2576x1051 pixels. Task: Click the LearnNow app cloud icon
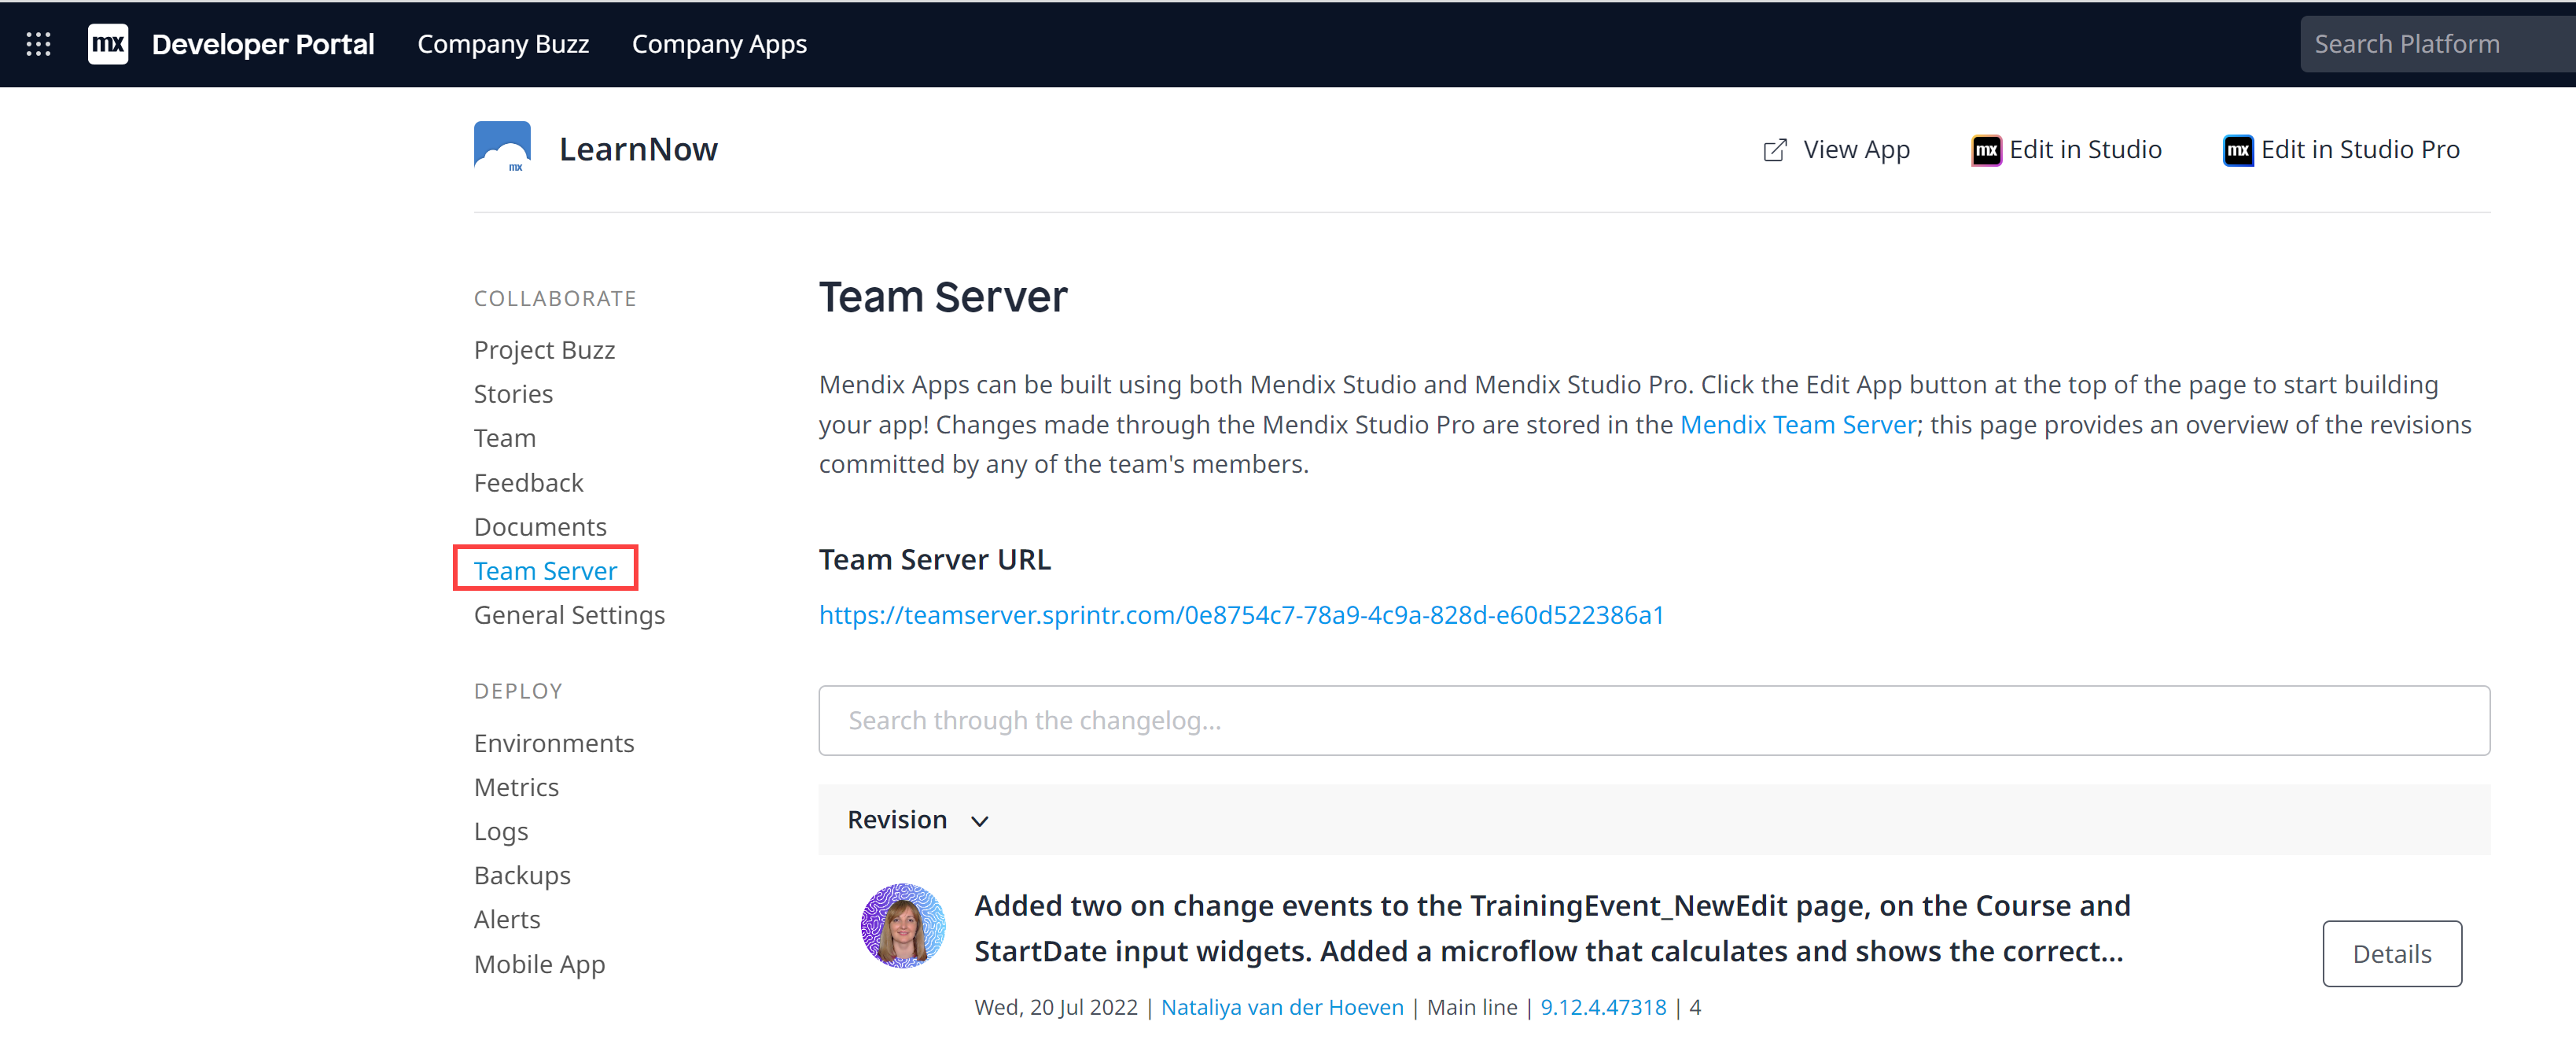(x=502, y=147)
